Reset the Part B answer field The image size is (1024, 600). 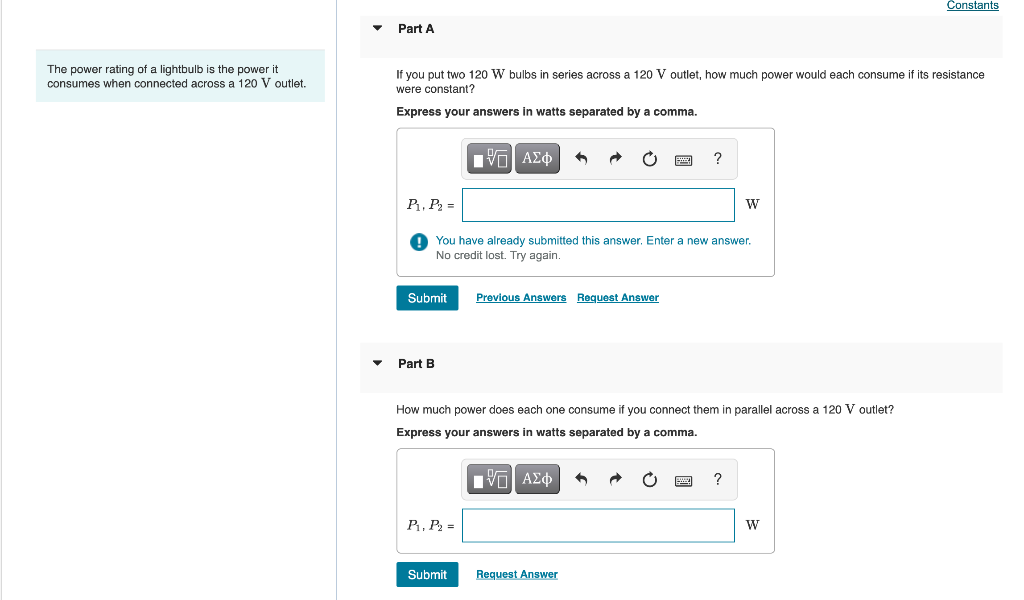[x=649, y=479]
